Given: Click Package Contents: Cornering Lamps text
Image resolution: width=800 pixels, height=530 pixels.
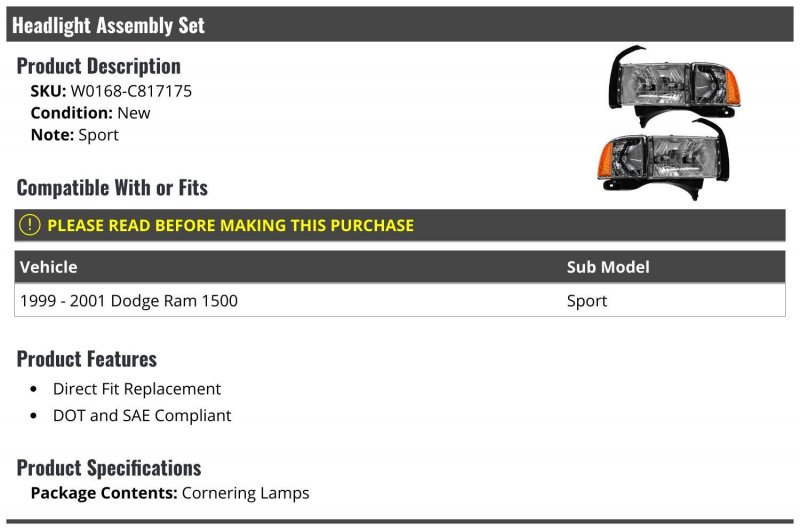Looking at the screenshot, I should coord(170,493).
